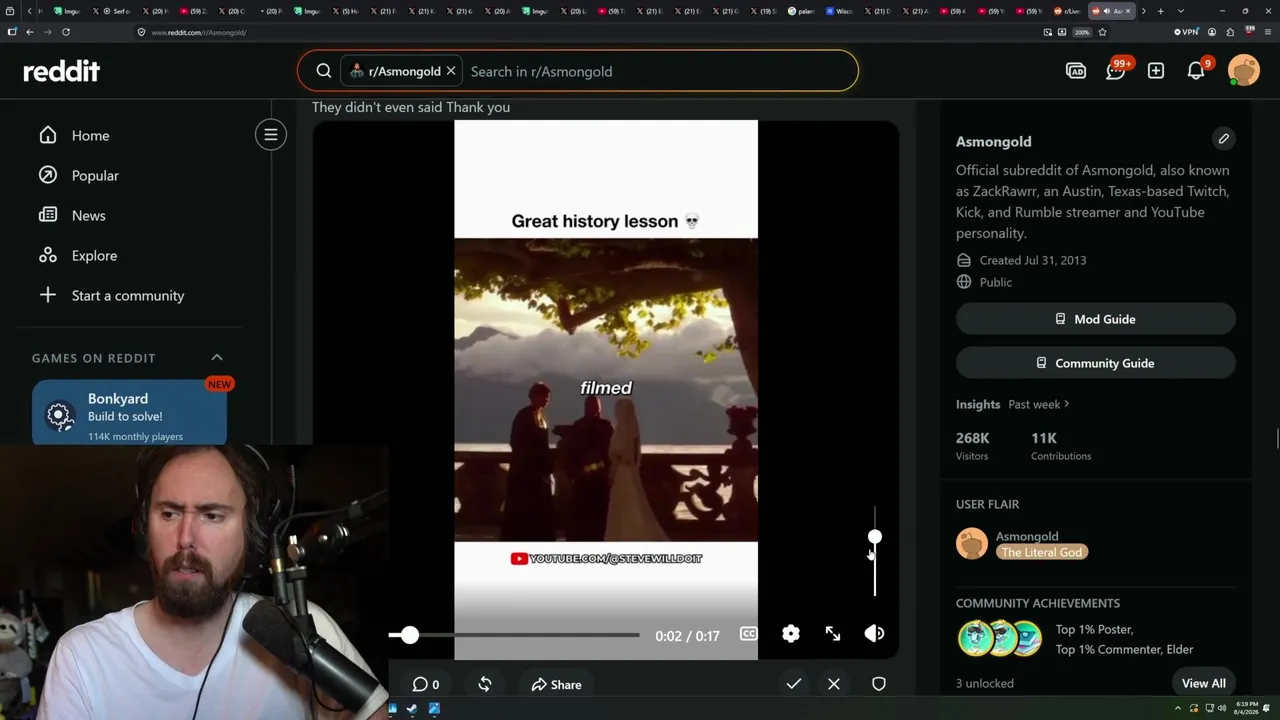Viewport: 1280px width, 720px height.
Task: Edit community details pencil icon
Action: click(x=1223, y=139)
